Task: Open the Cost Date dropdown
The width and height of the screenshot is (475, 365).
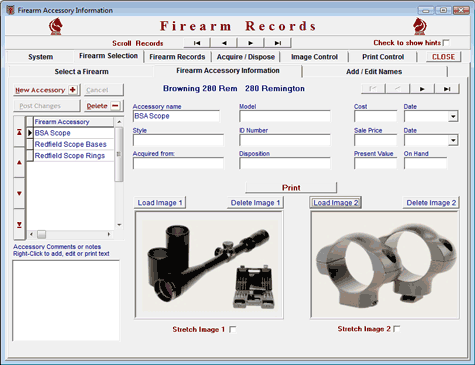Action: [x=453, y=116]
